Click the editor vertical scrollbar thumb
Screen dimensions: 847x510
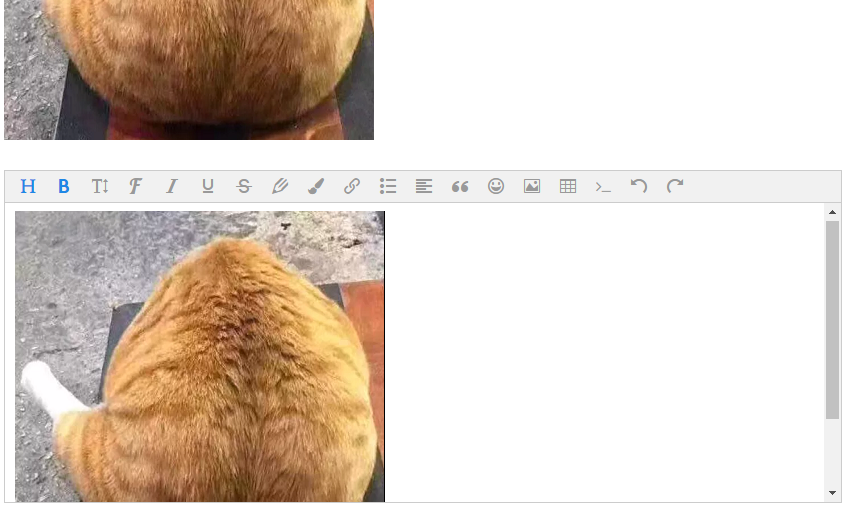pyautogui.click(x=832, y=320)
